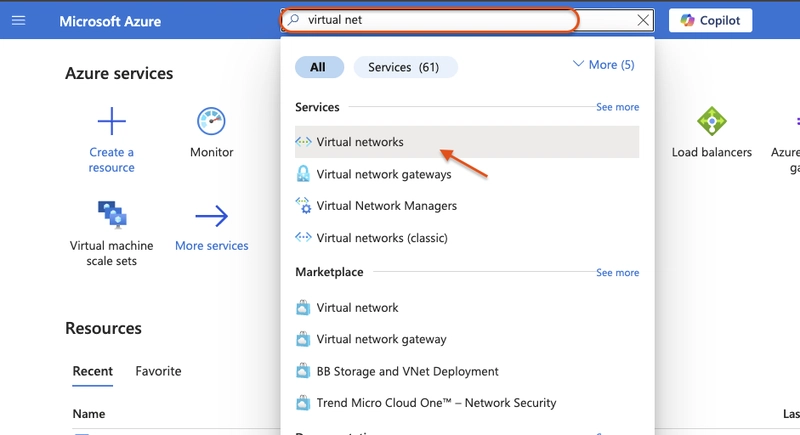Click marketplace bag icon for BB Storage
Screen dimensions: 800x435
point(303,371)
